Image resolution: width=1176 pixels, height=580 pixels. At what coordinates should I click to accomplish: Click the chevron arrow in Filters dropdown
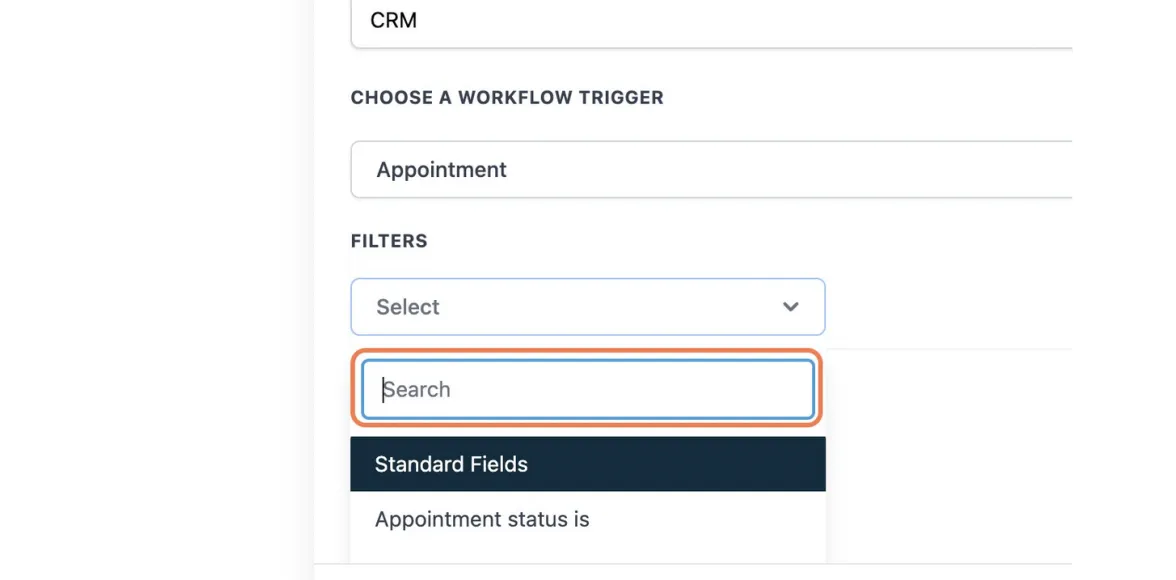click(790, 307)
